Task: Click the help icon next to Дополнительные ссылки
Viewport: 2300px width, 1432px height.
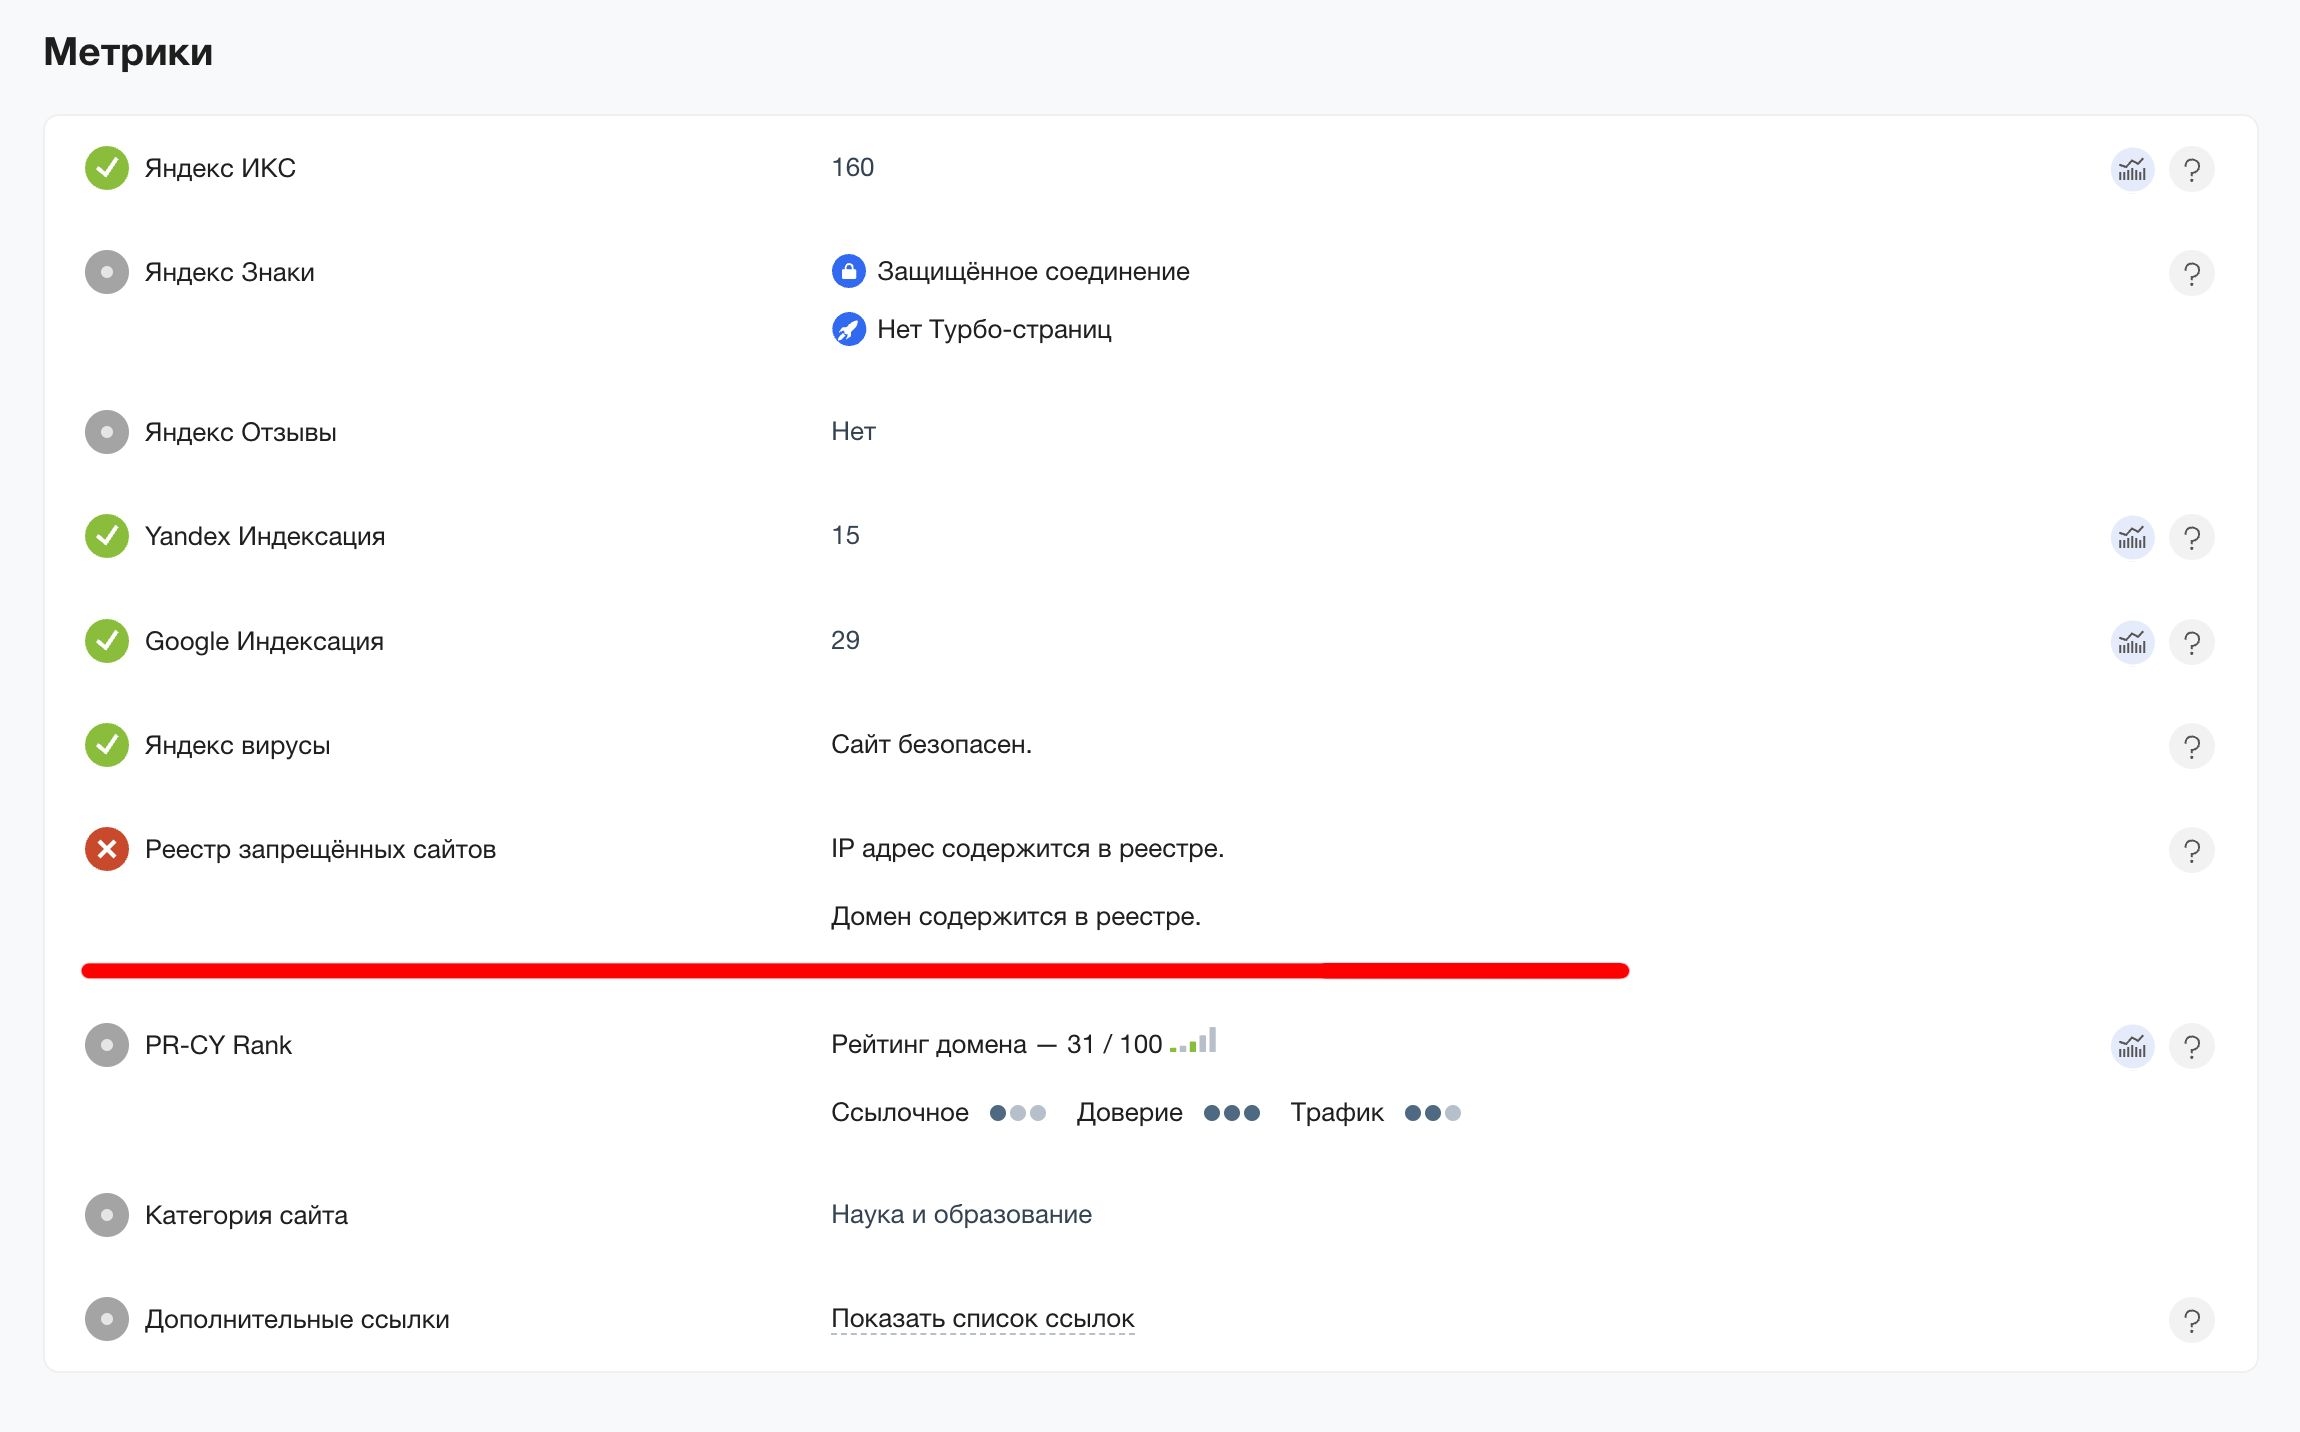Action: [2193, 1319]
